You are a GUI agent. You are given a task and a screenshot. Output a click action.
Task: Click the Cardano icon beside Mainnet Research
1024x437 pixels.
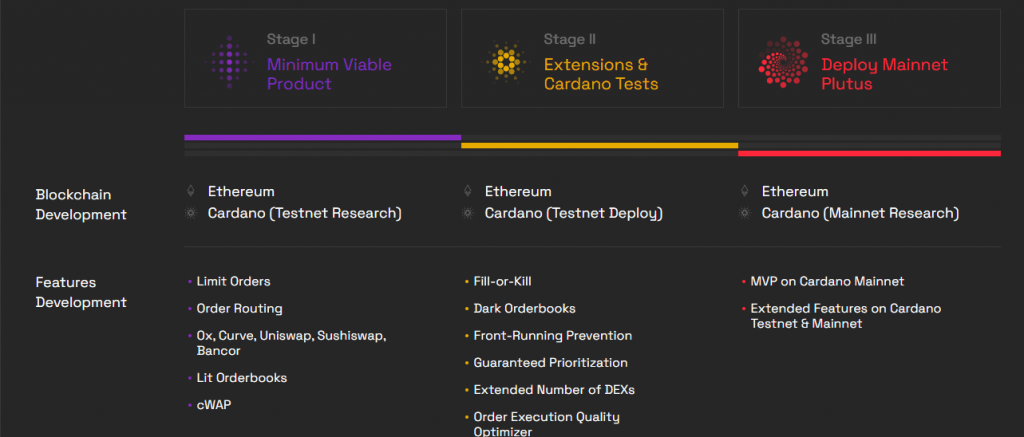click(x=744, y=213)
